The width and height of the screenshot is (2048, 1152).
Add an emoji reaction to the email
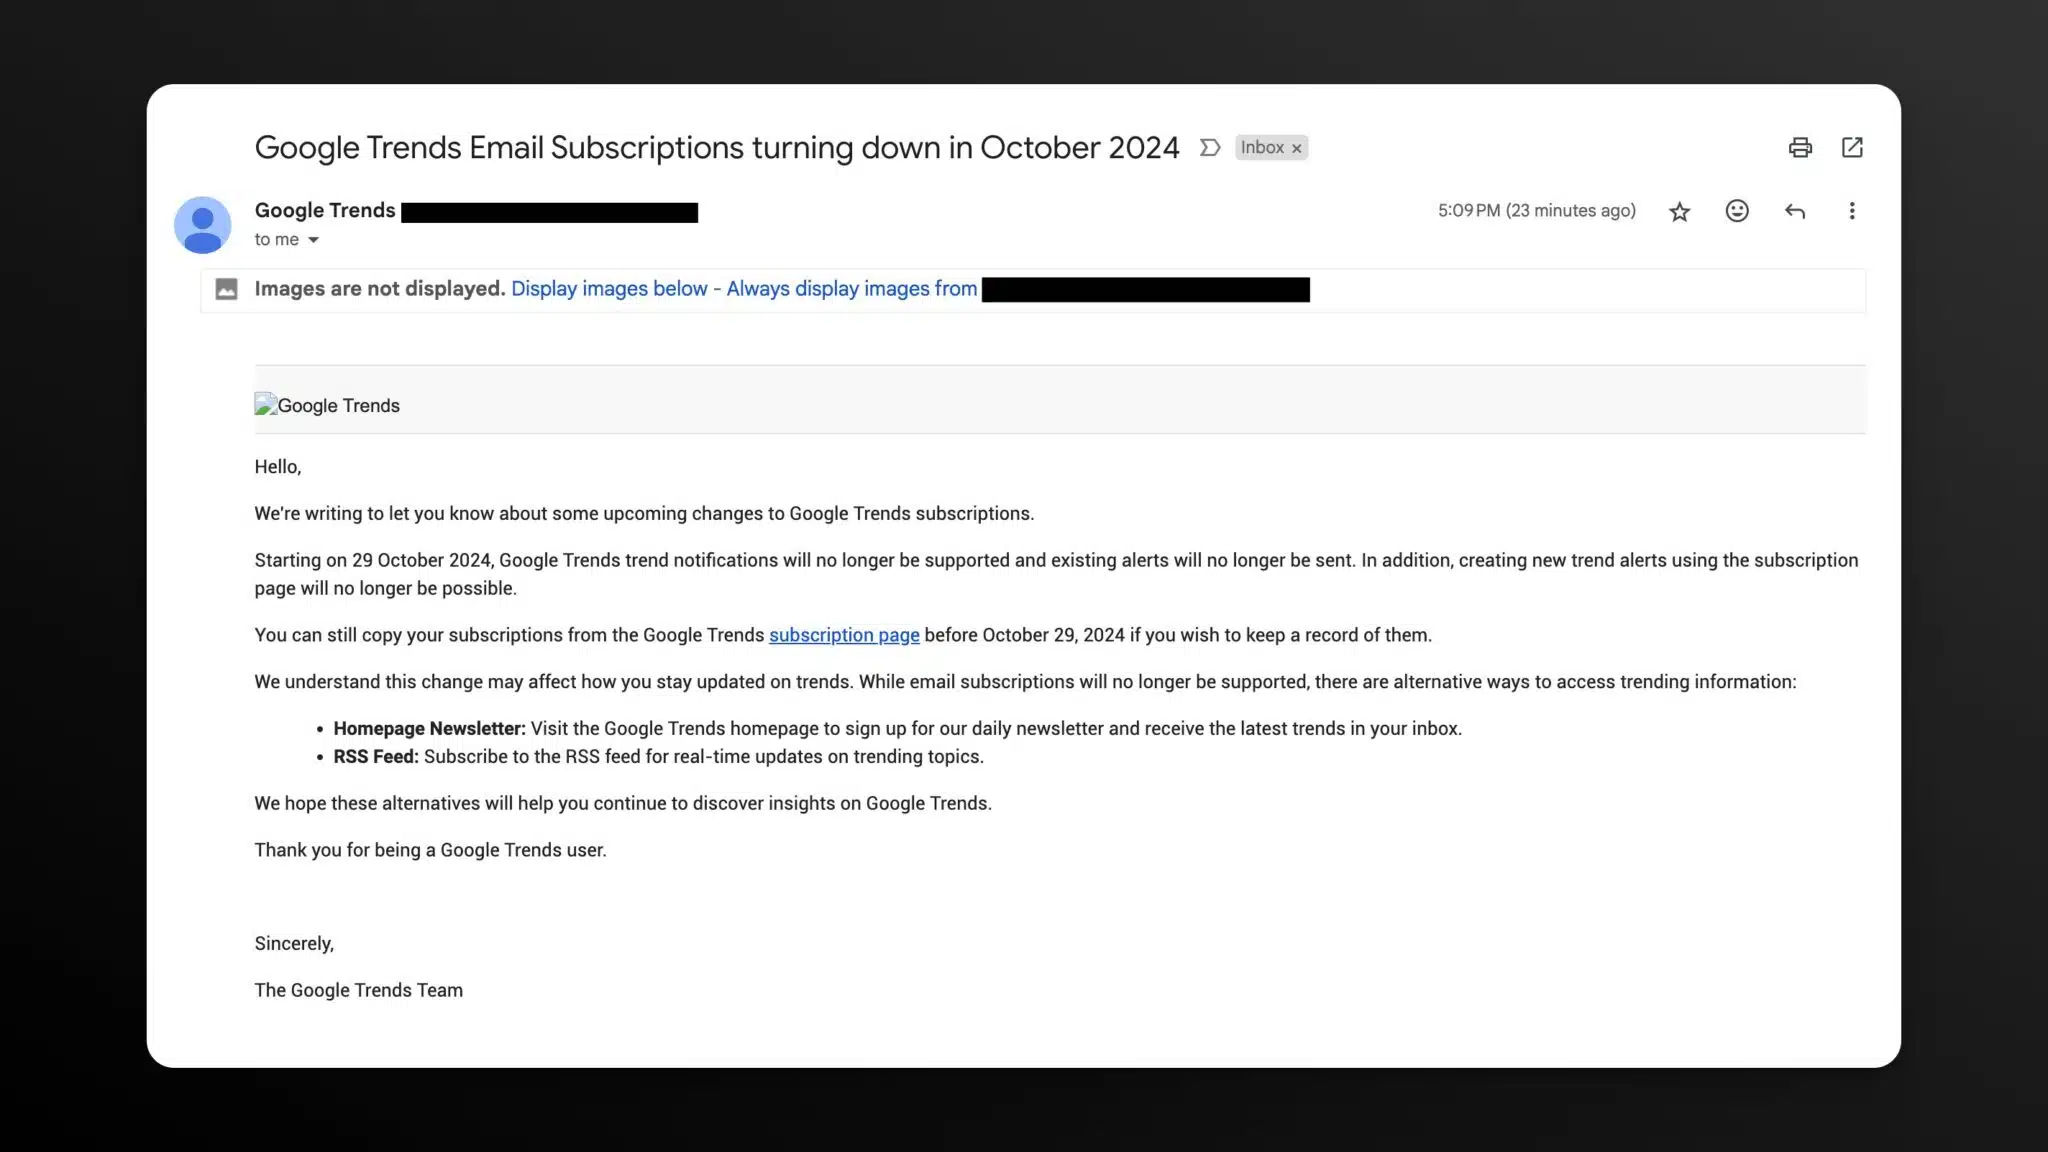pos(1737,211)
